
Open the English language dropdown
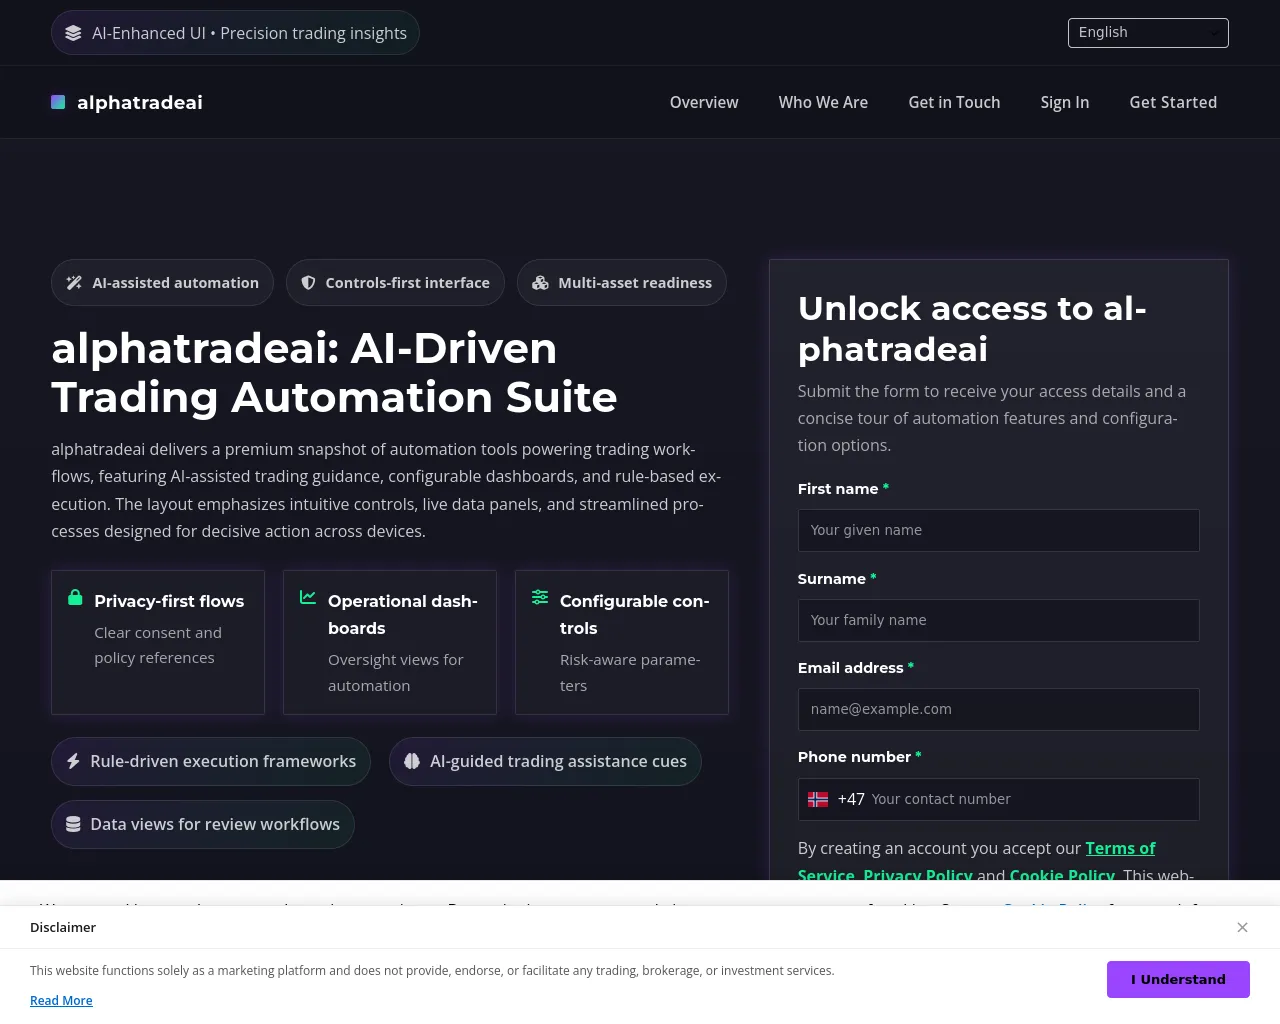pyautogui.click(x=1148, y=33)
